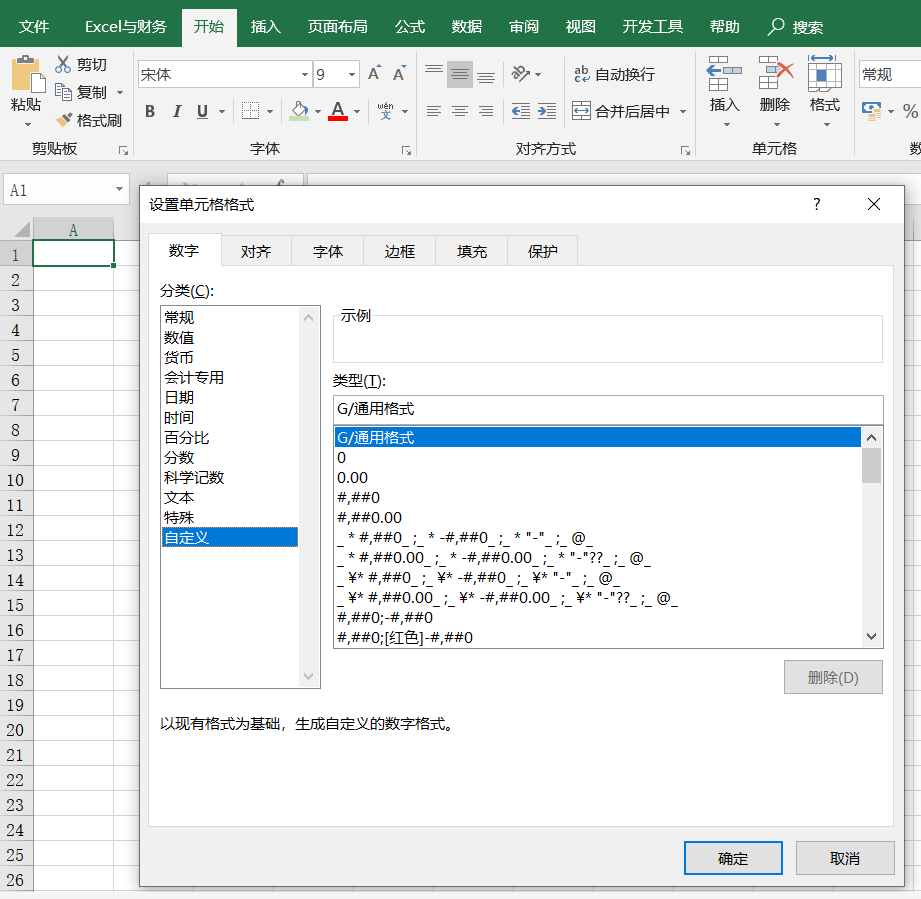The height and width of the screenshot is (899, 921).
Task: Decrease indent
Action: pyautogui.click(x=521, y=111)
